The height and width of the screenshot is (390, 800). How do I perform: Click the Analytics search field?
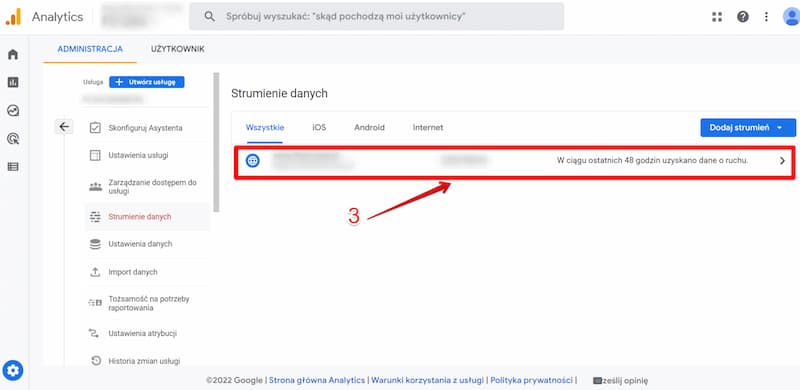point(377,16)
